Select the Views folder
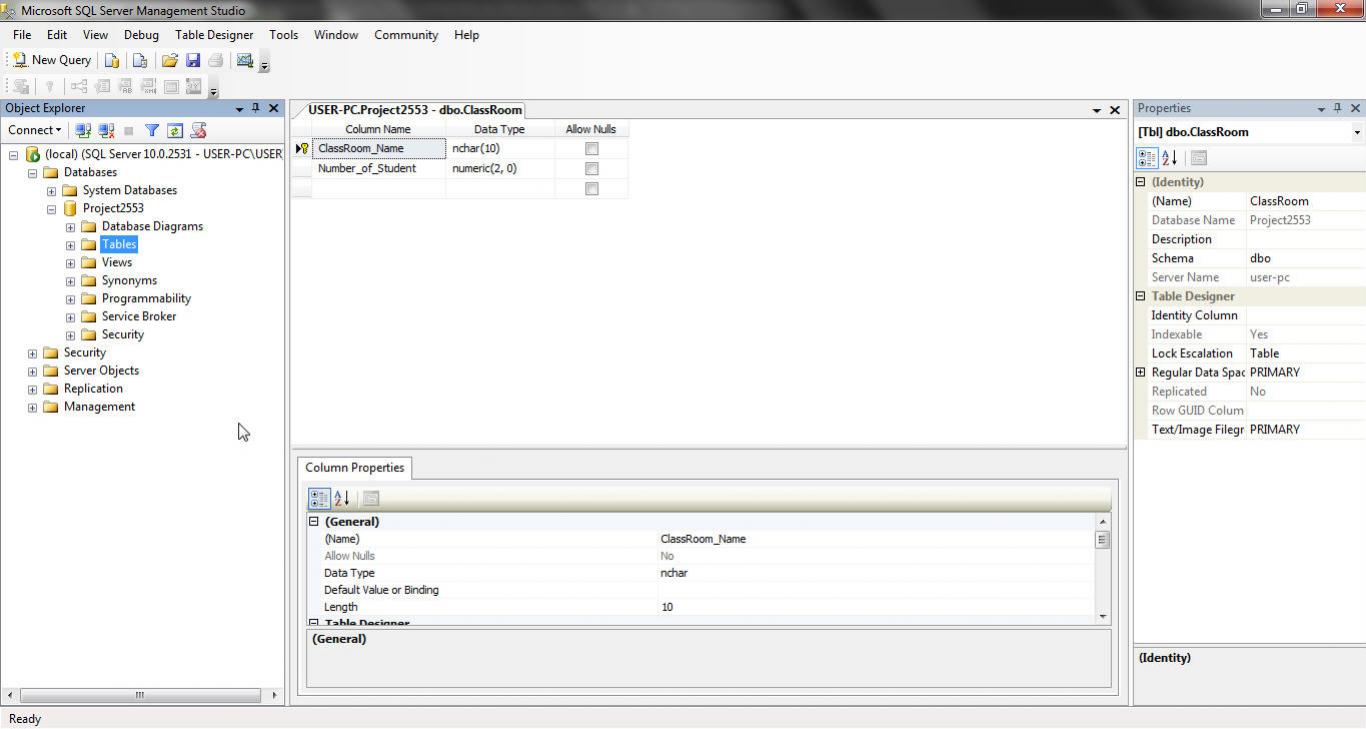Screen dimensions: 1366x729 [x=117, y=262]
